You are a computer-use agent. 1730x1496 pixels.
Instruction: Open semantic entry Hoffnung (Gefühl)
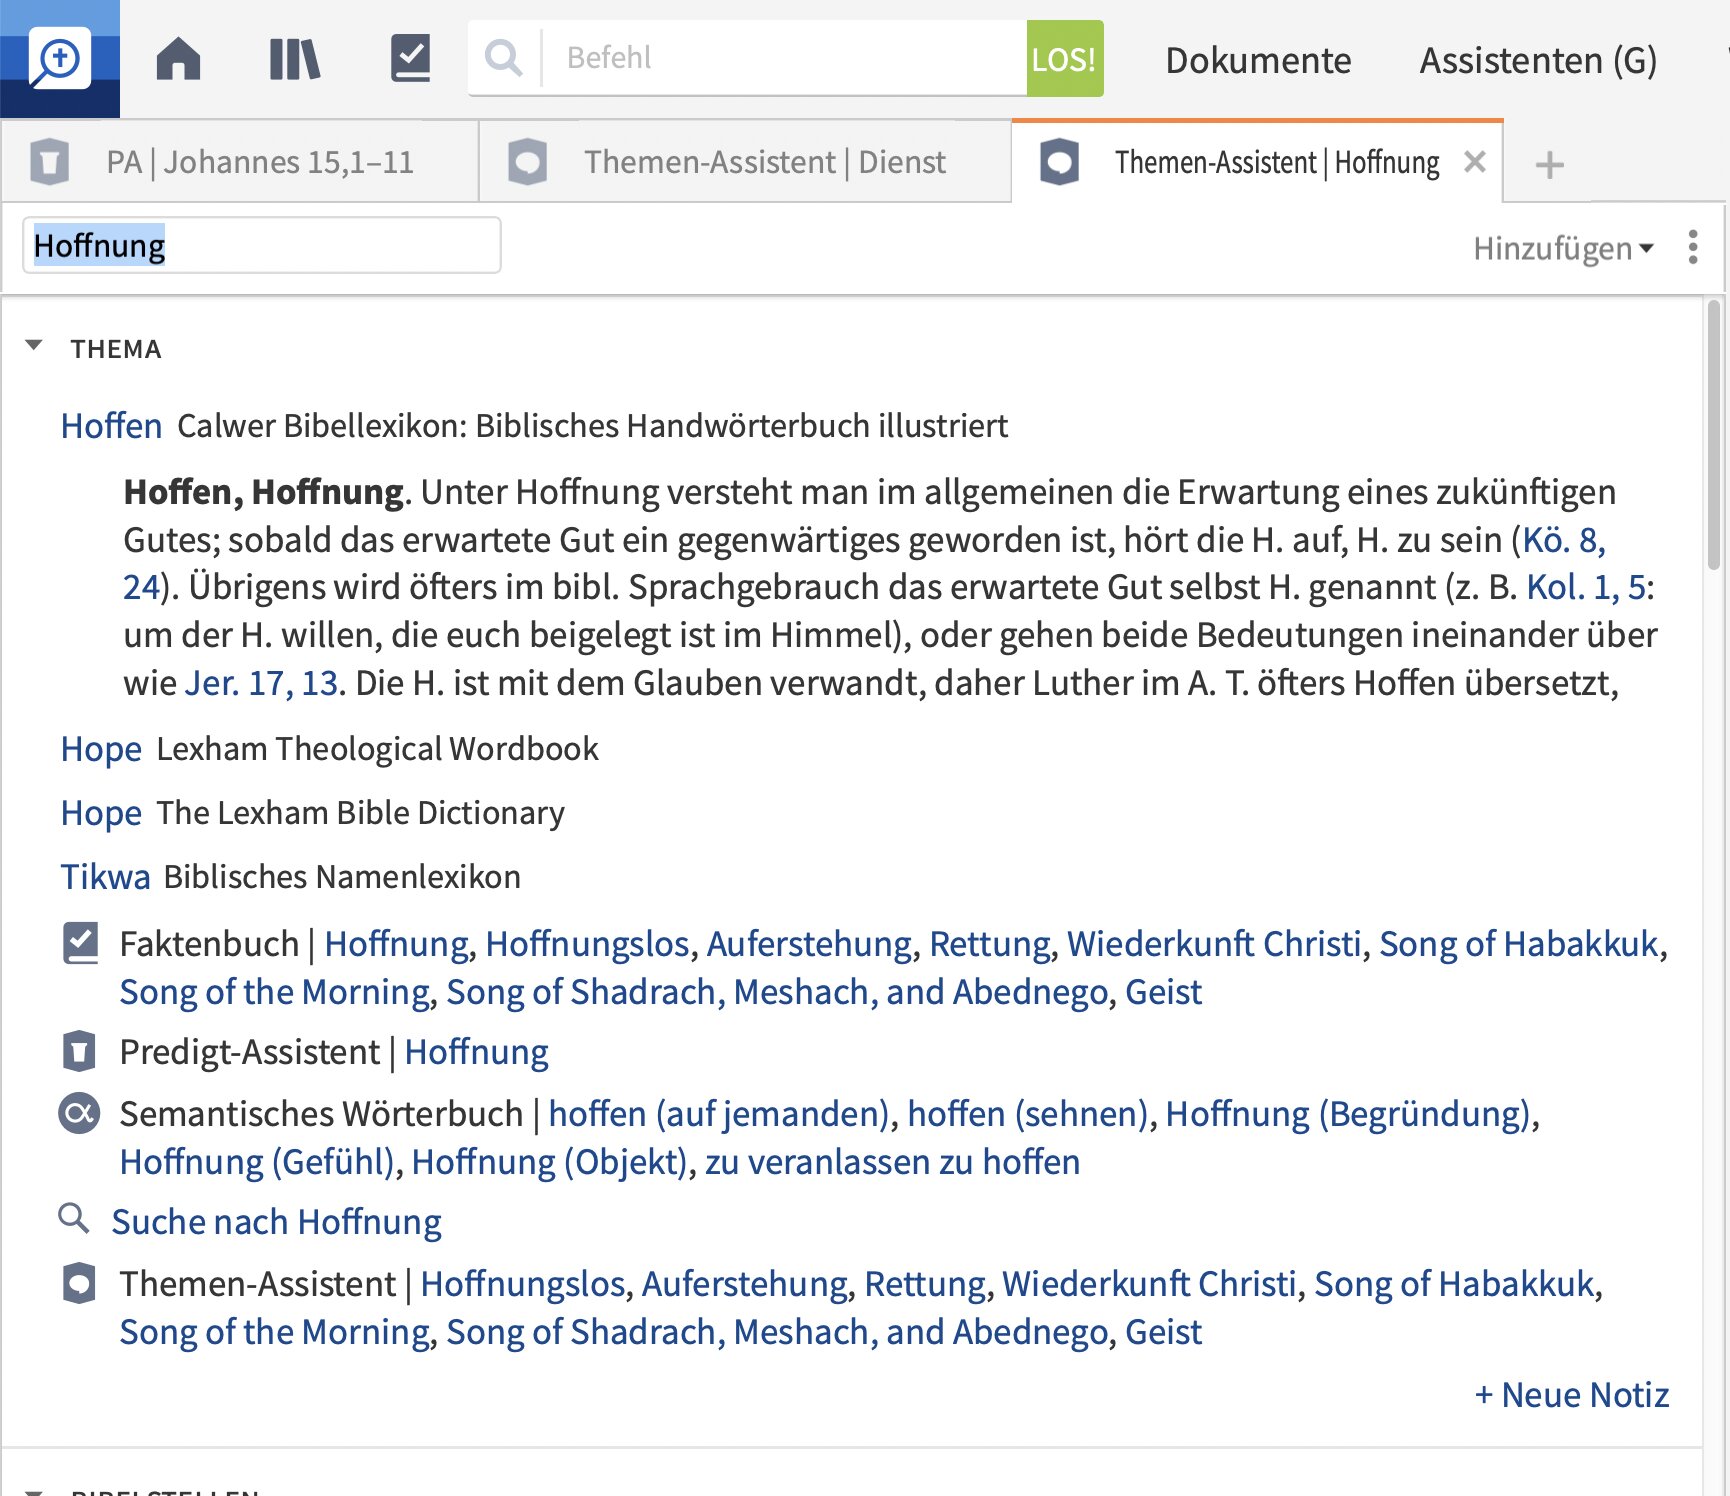tap(258, 1162)
